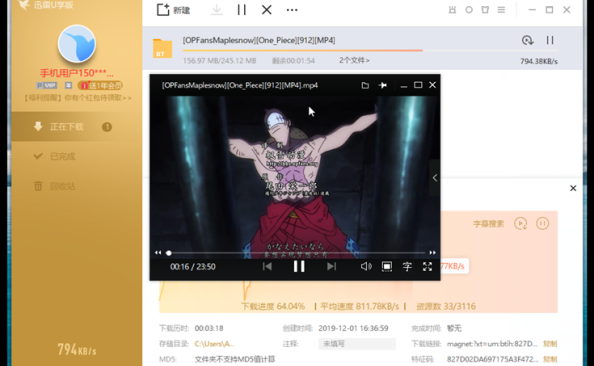
Task: Expand the player side panel chevron
Action: pos(435,178)
